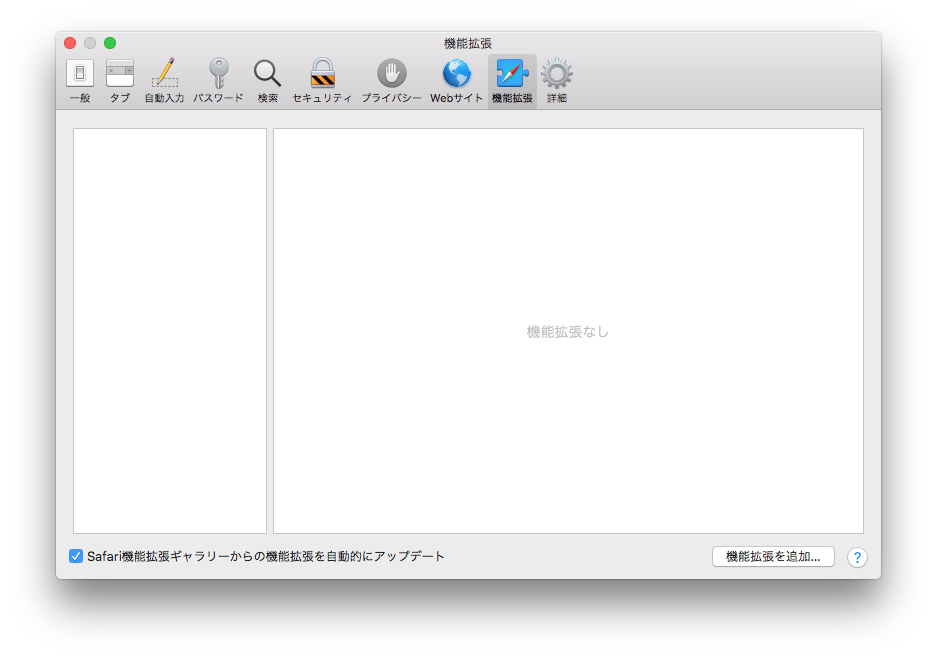
Task: Click the Safari機能拡張ギャラリー auto-update label text
Action: coord(266,556)
